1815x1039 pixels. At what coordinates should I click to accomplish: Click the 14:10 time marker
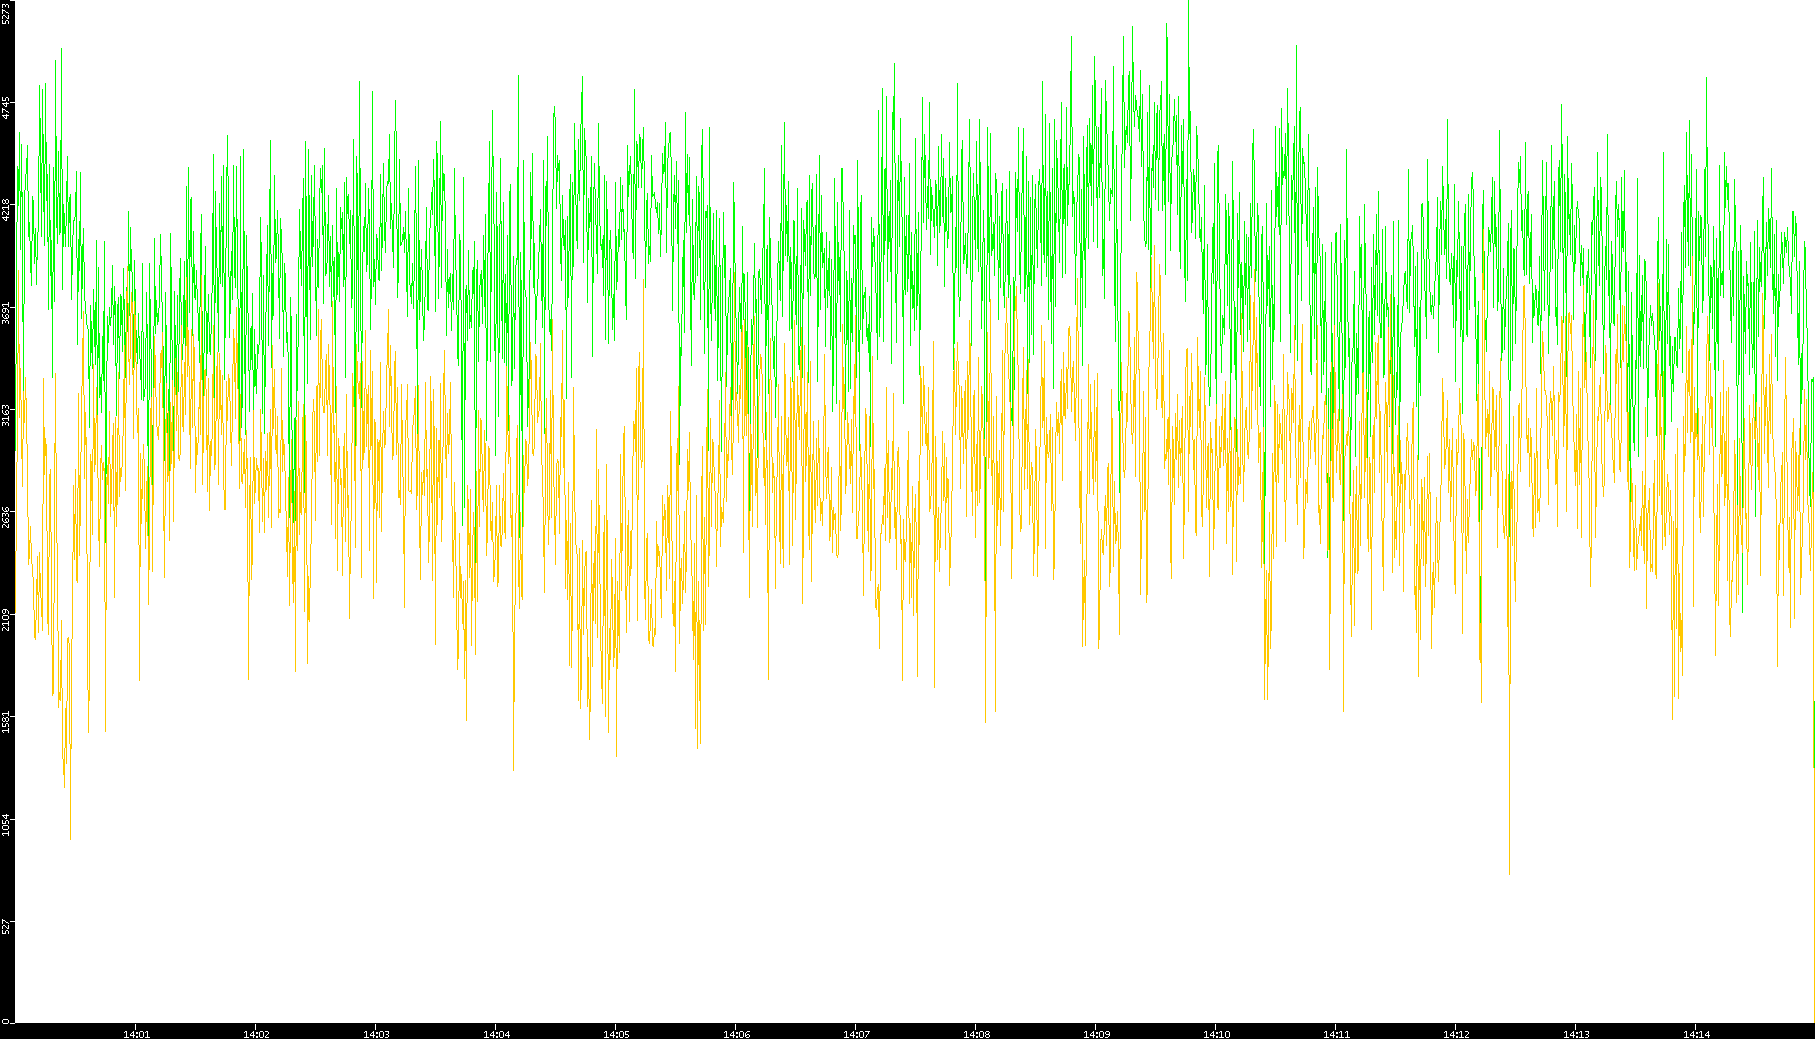1216,1034
